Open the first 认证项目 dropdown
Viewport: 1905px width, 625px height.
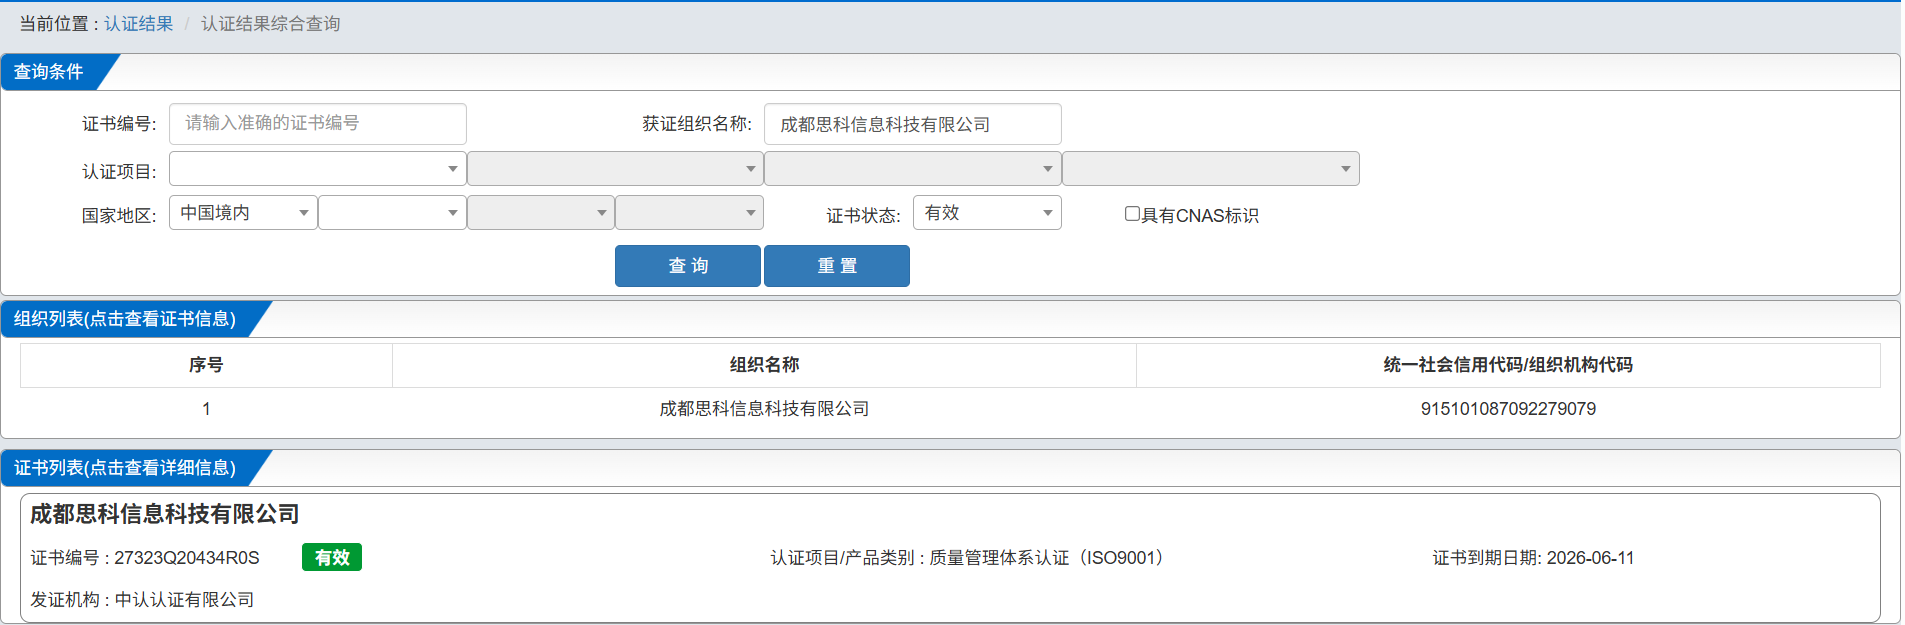318,169
